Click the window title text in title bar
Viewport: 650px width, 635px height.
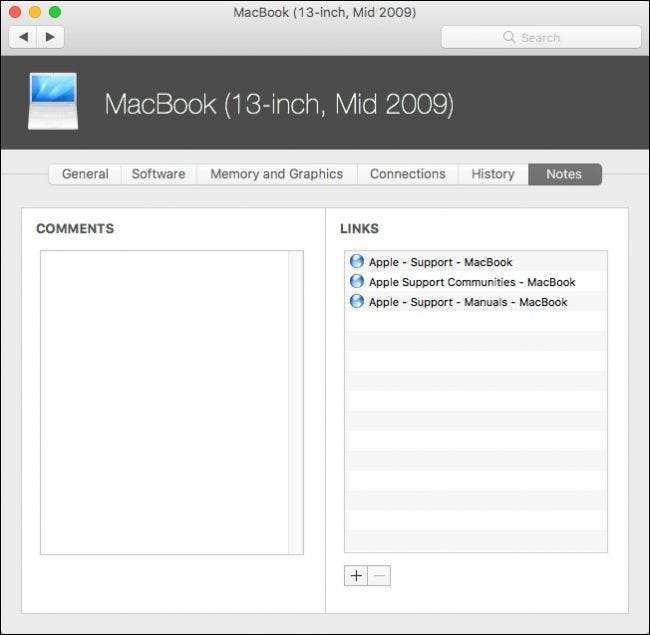[x=325, y=12]
